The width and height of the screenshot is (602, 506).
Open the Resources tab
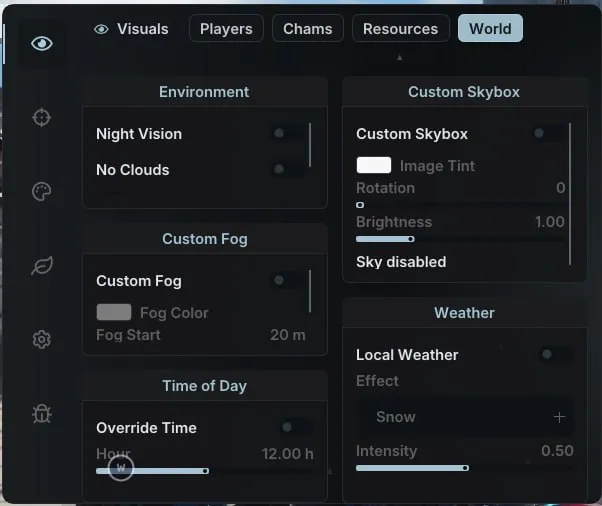point(400,28)
